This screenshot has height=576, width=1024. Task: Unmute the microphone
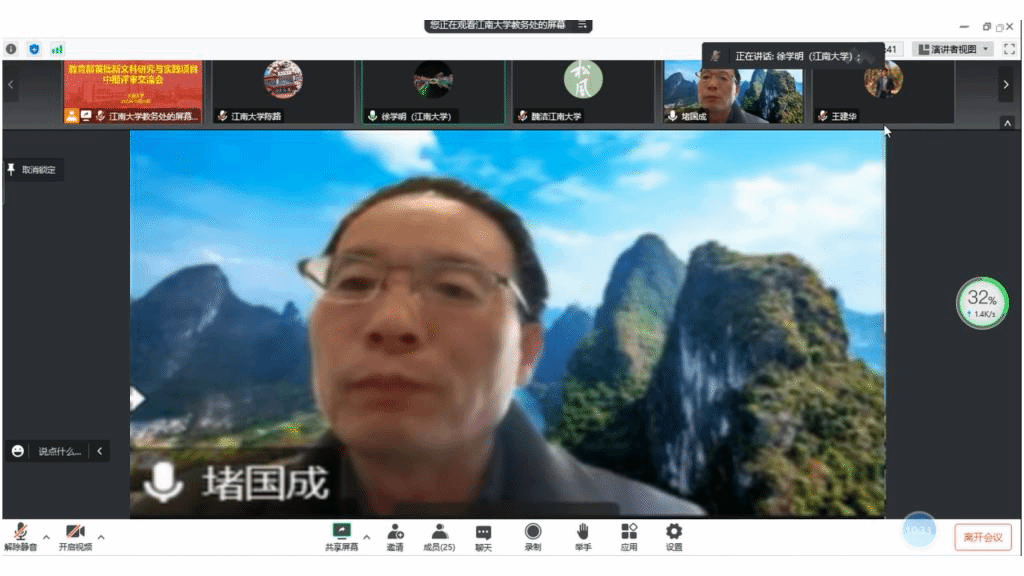click(19, 536)
